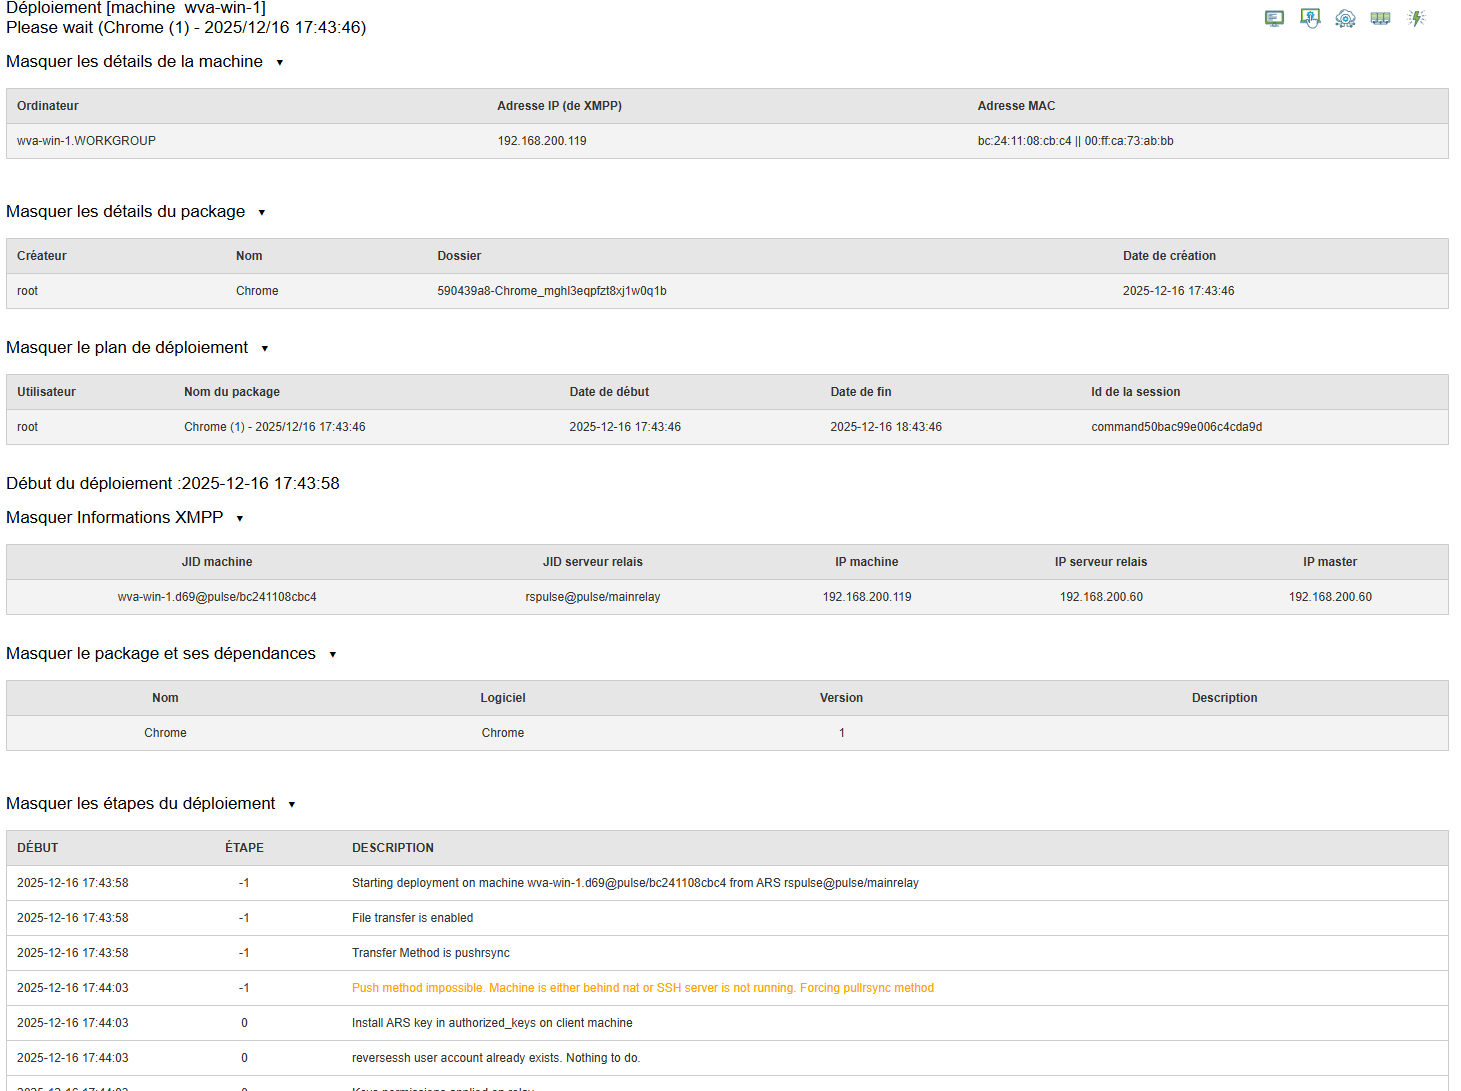Click 'Masquer les détails de la machine' heading

coord(134,62)
